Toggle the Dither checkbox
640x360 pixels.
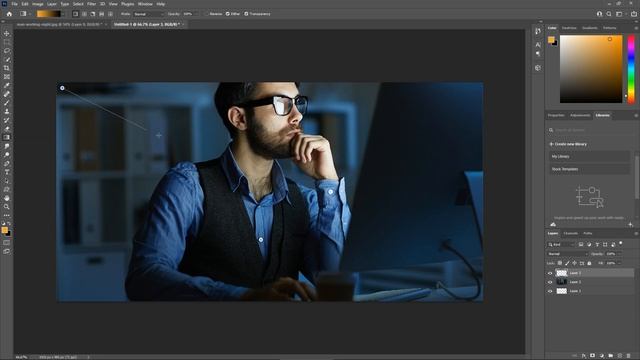228,14
